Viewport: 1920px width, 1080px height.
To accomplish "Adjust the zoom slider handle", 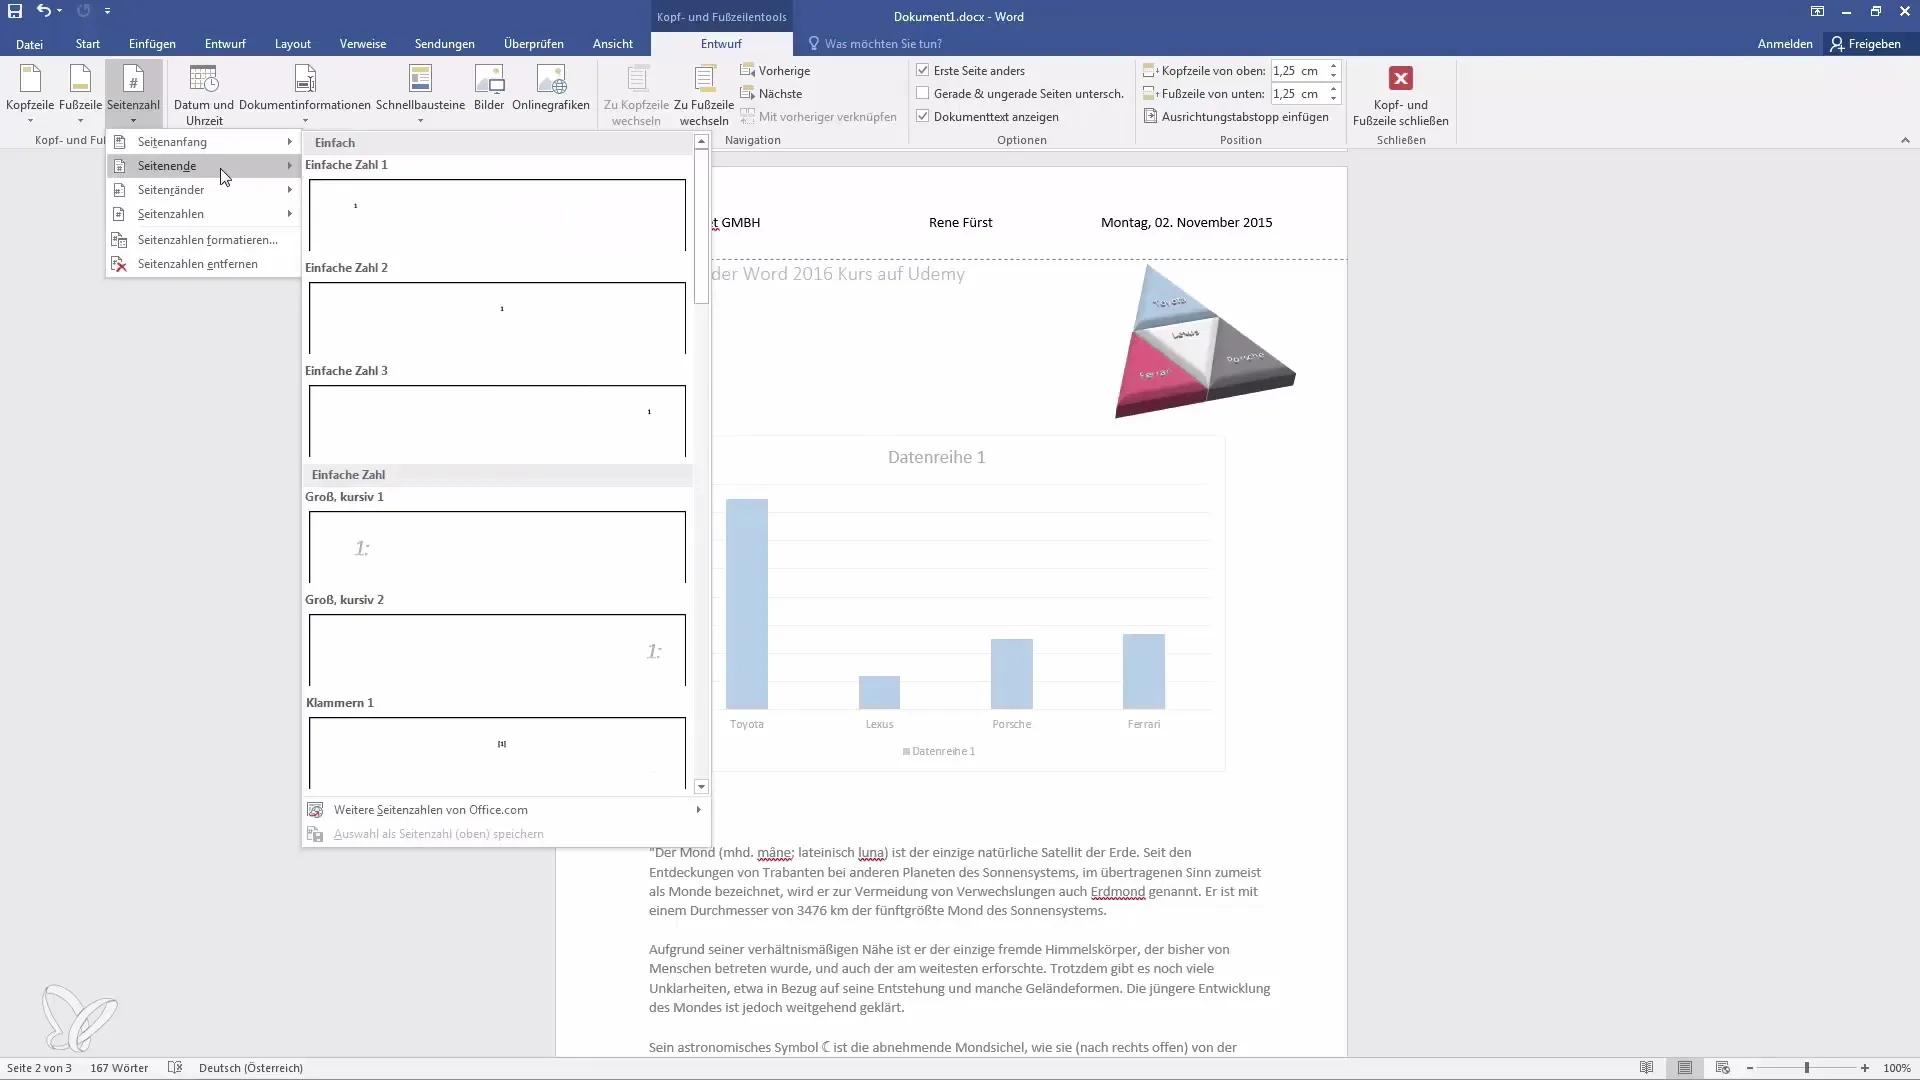I will tap(1807, 1068).
